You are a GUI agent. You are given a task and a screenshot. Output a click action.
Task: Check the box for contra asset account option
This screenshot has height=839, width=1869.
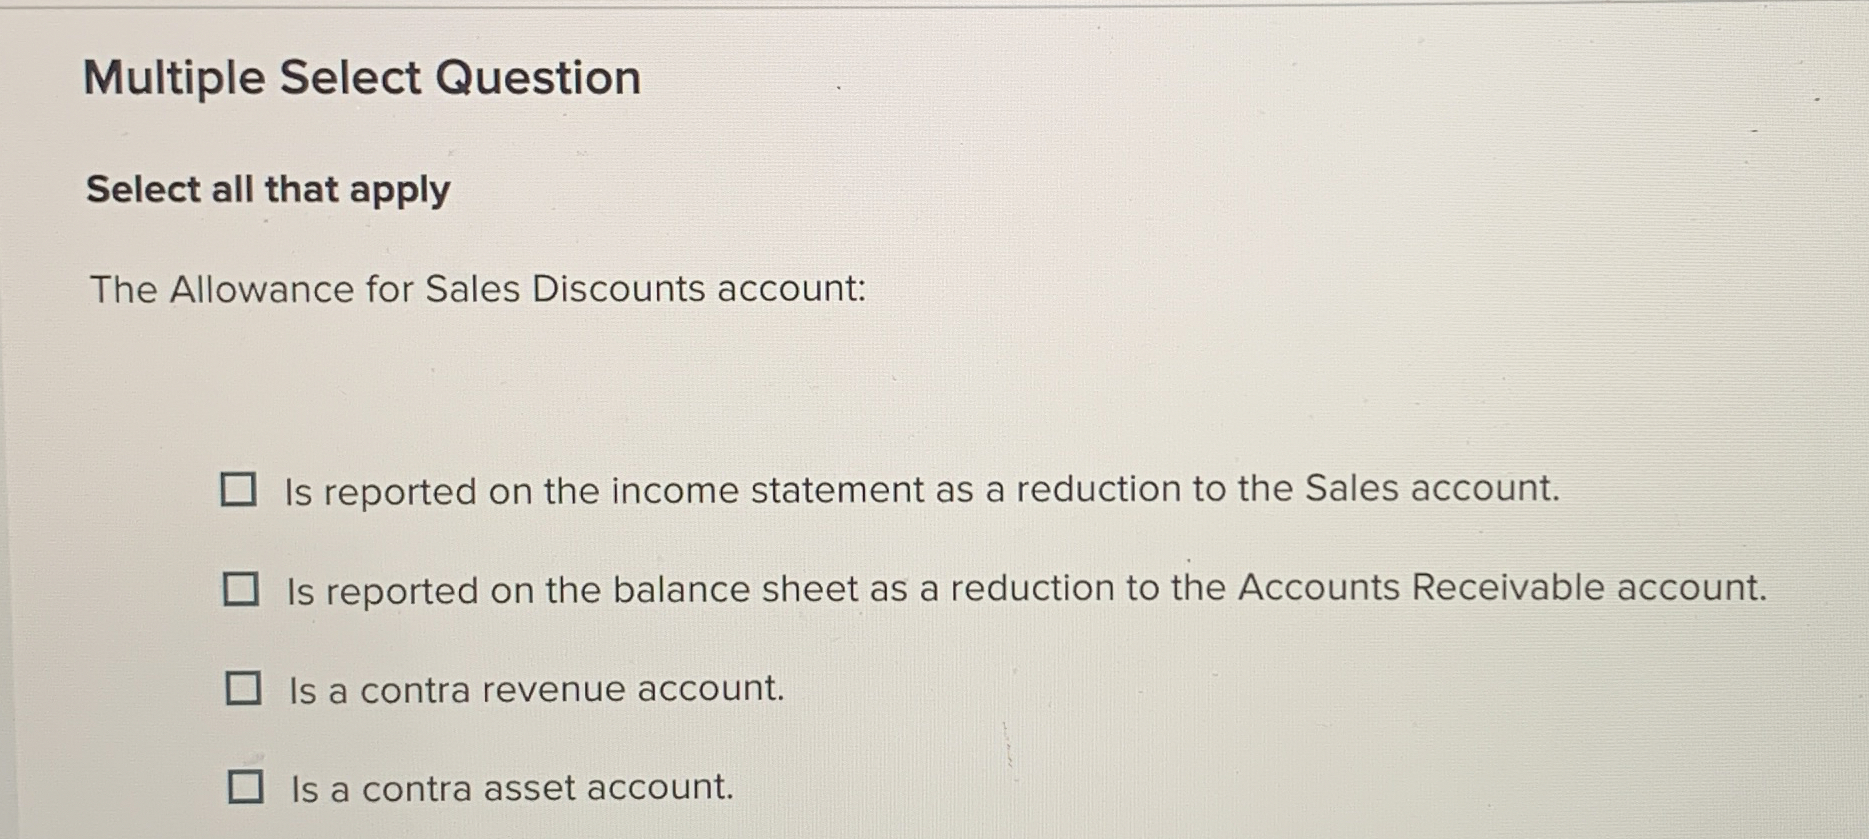(x=244, y=787)
